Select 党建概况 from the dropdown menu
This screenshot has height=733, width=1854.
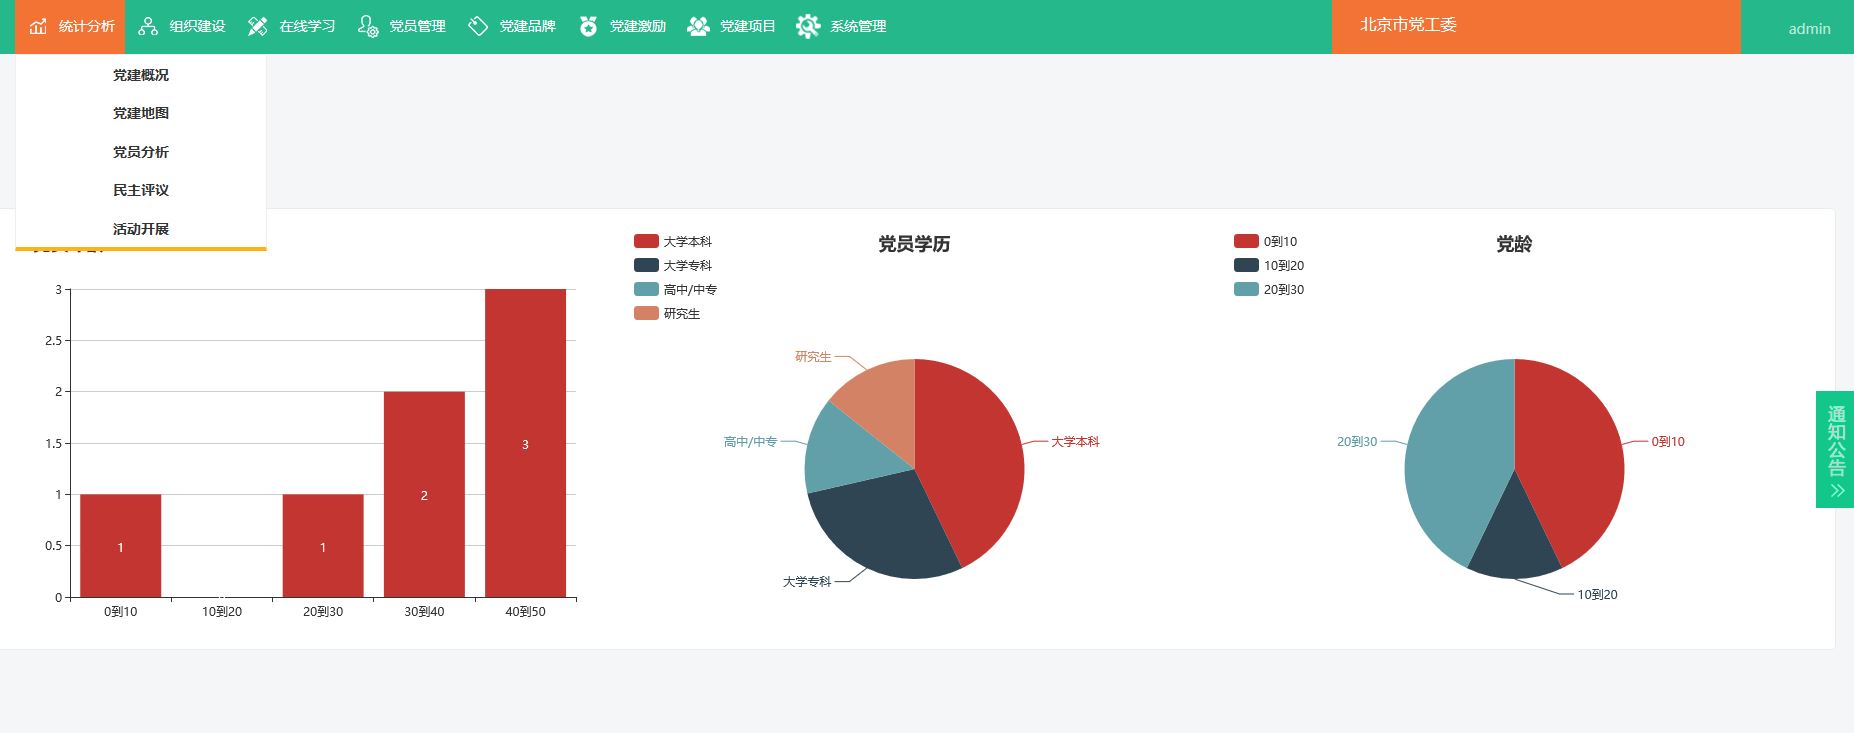tap(141, 75)
